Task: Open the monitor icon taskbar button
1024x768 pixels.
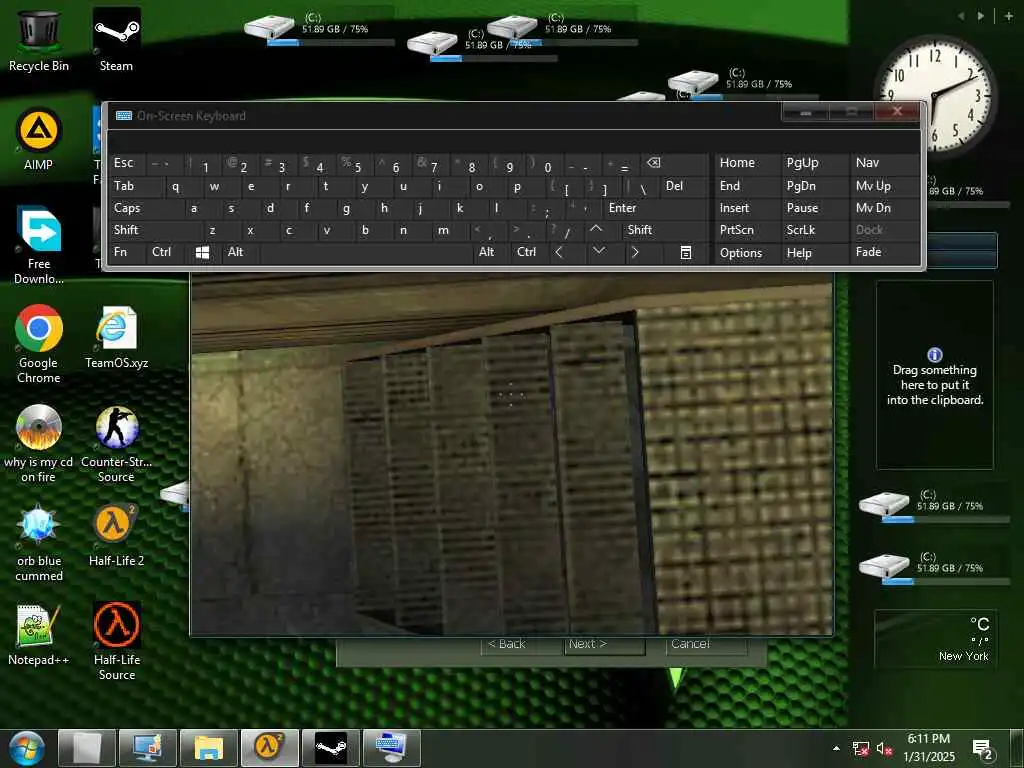Action: pyautogui.click(x=148, y=748)
